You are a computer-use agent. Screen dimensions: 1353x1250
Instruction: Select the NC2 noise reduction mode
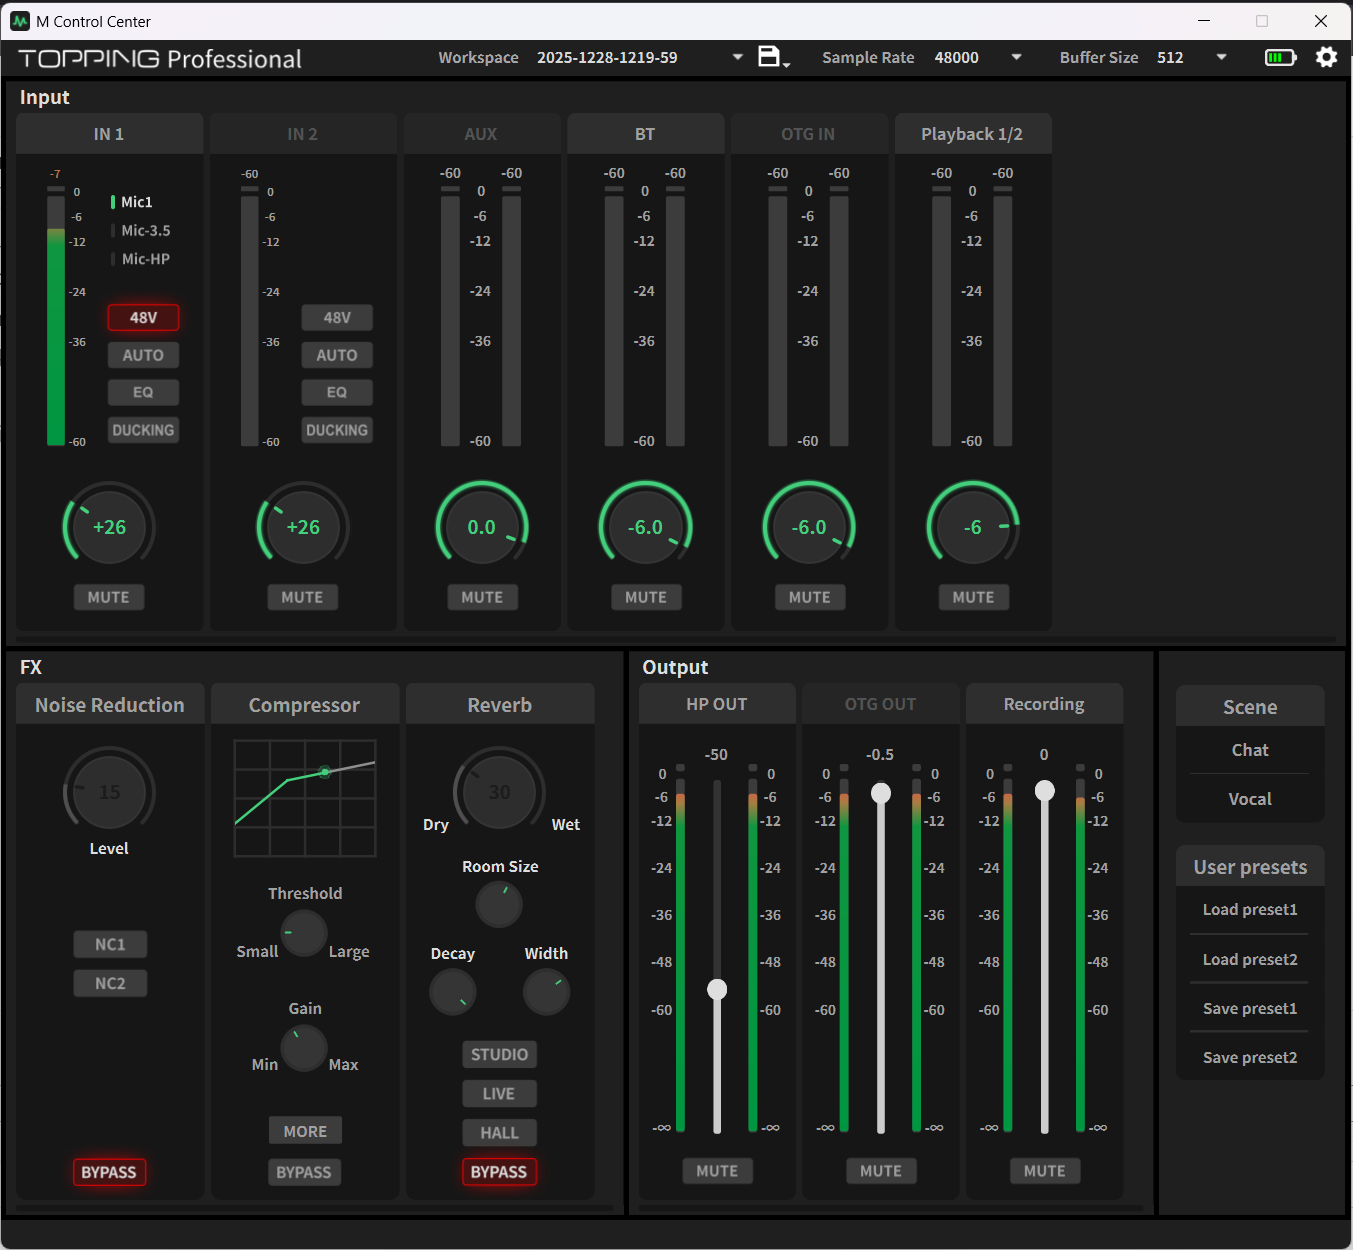click(110, 983)
